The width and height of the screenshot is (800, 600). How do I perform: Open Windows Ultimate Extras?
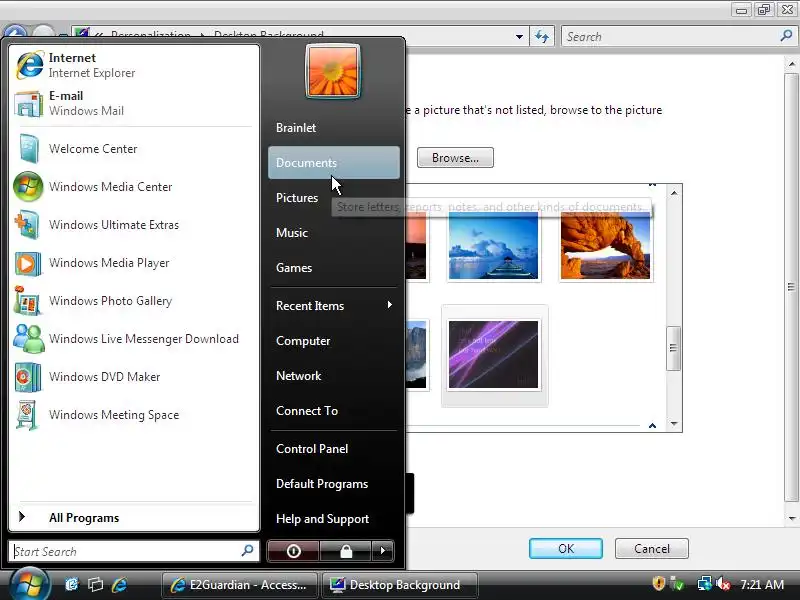coord(134,225)
